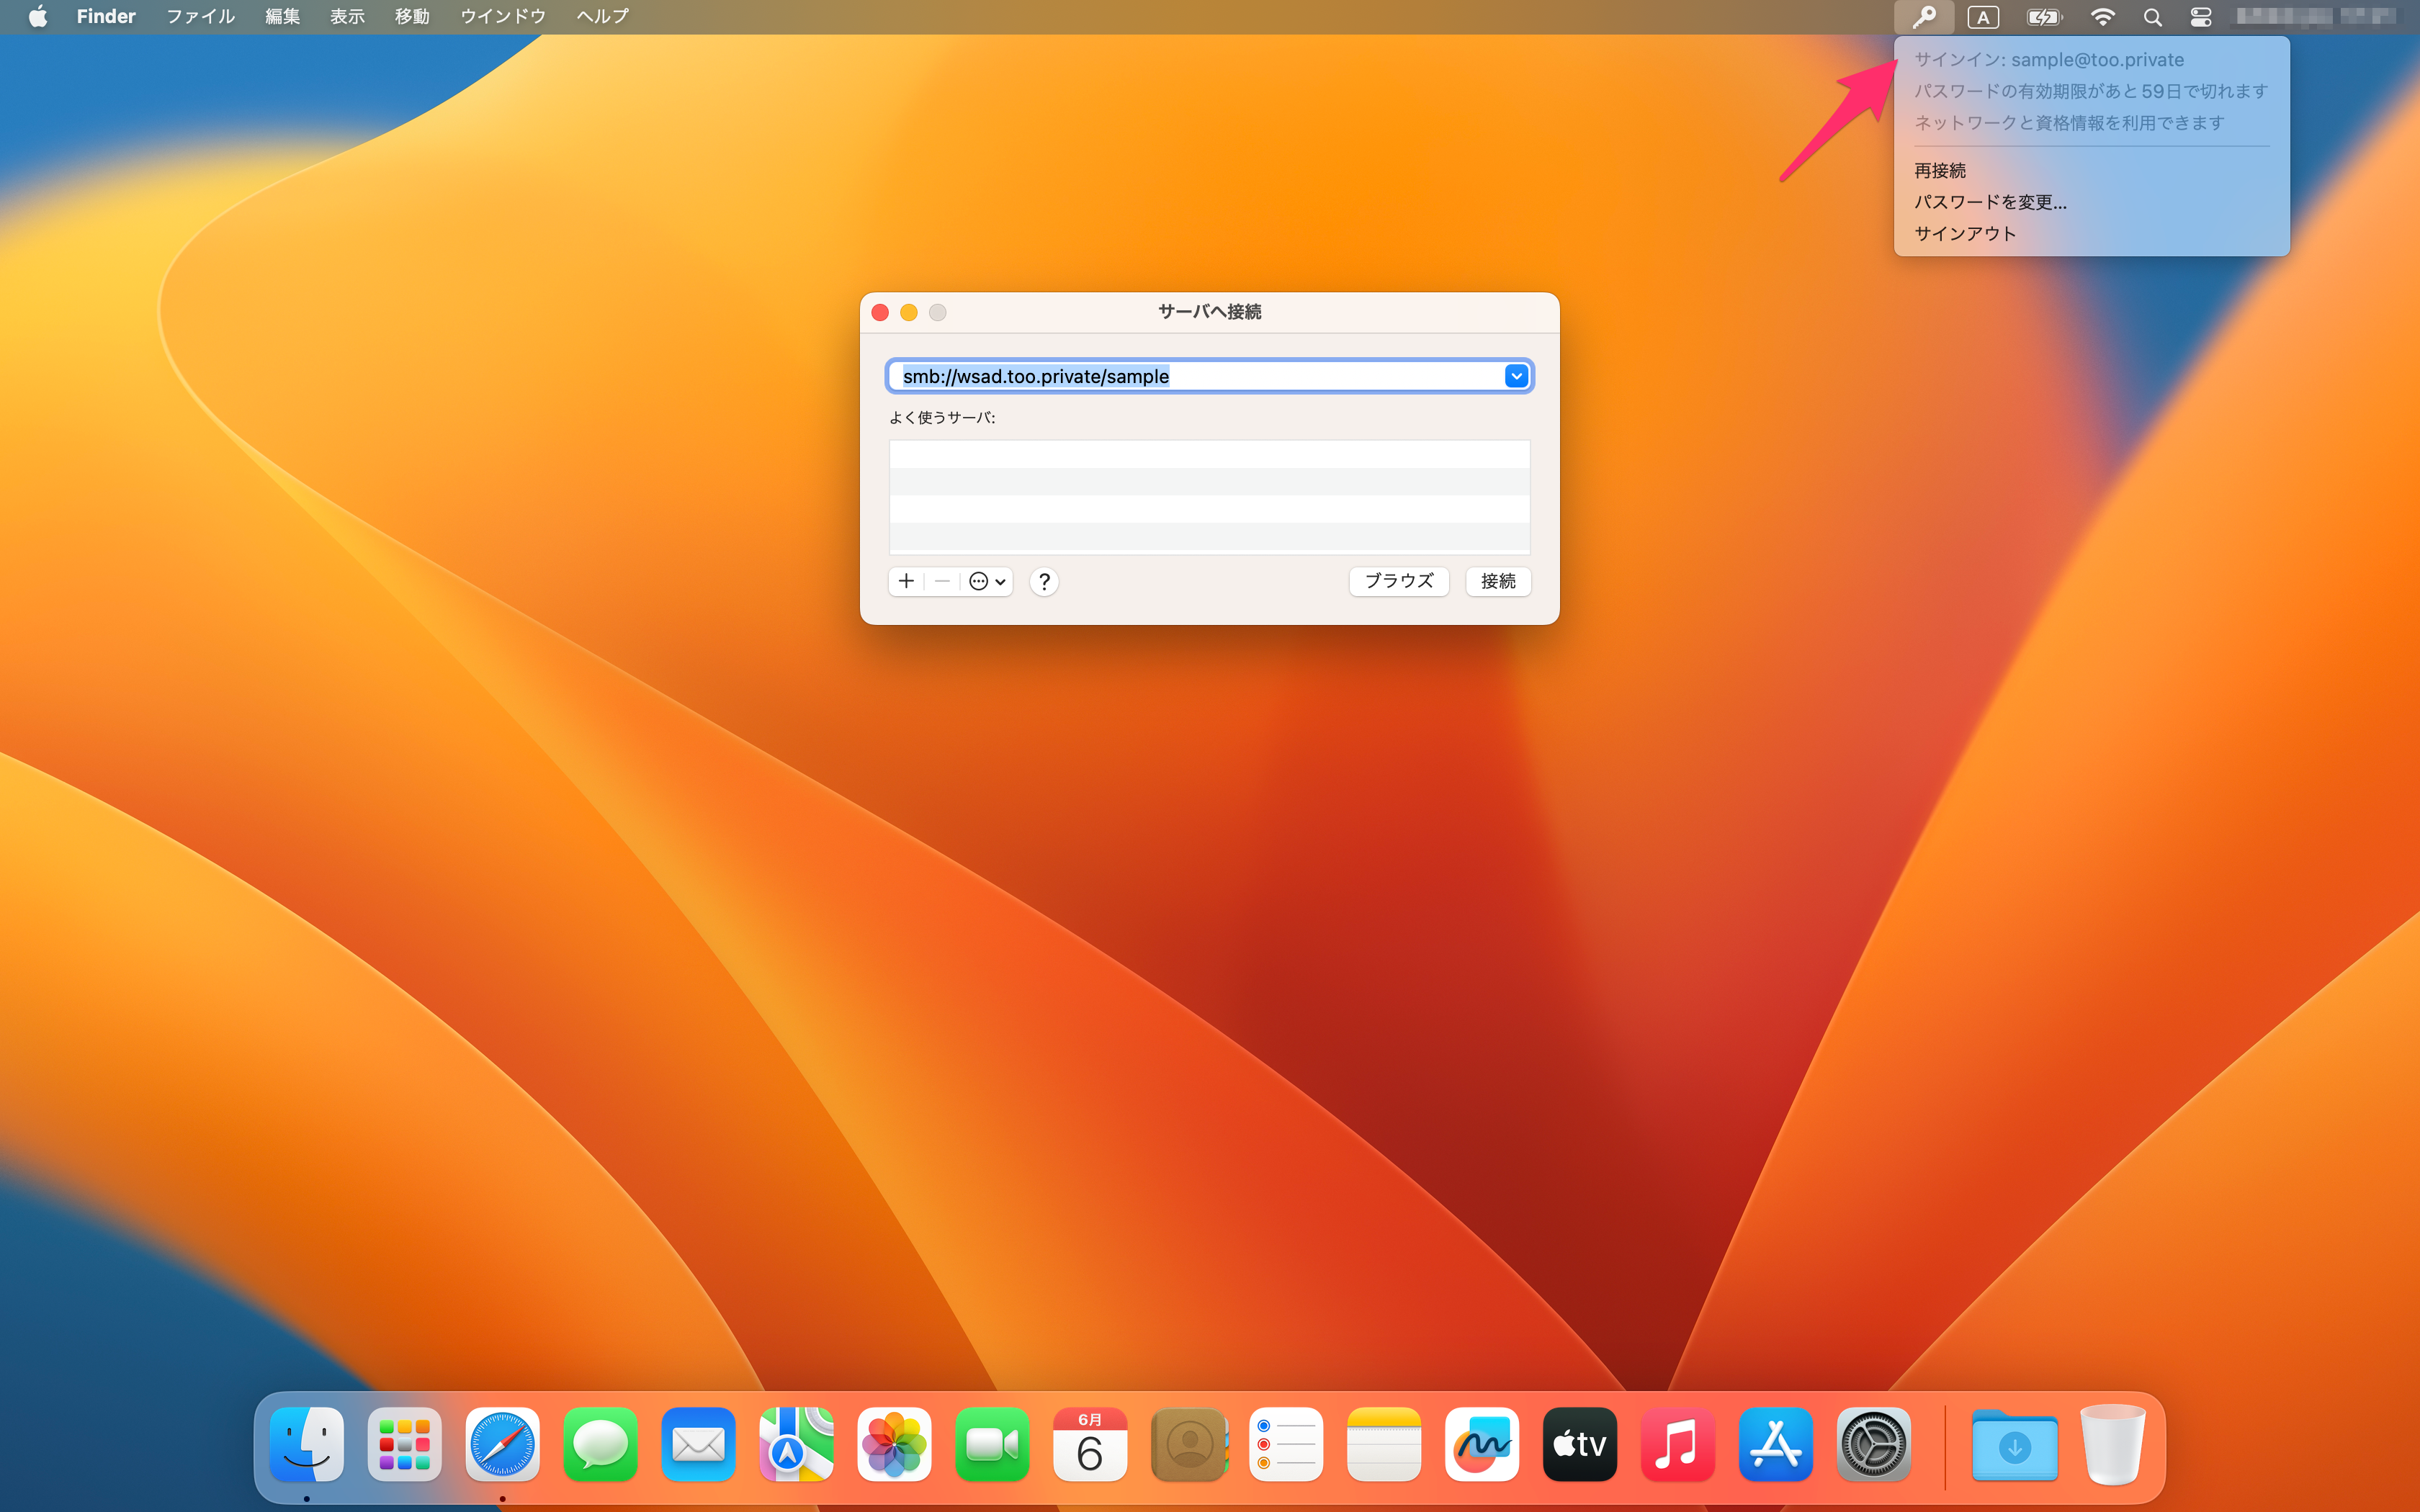Click the ブラウズ button

tap(1399, 581)
